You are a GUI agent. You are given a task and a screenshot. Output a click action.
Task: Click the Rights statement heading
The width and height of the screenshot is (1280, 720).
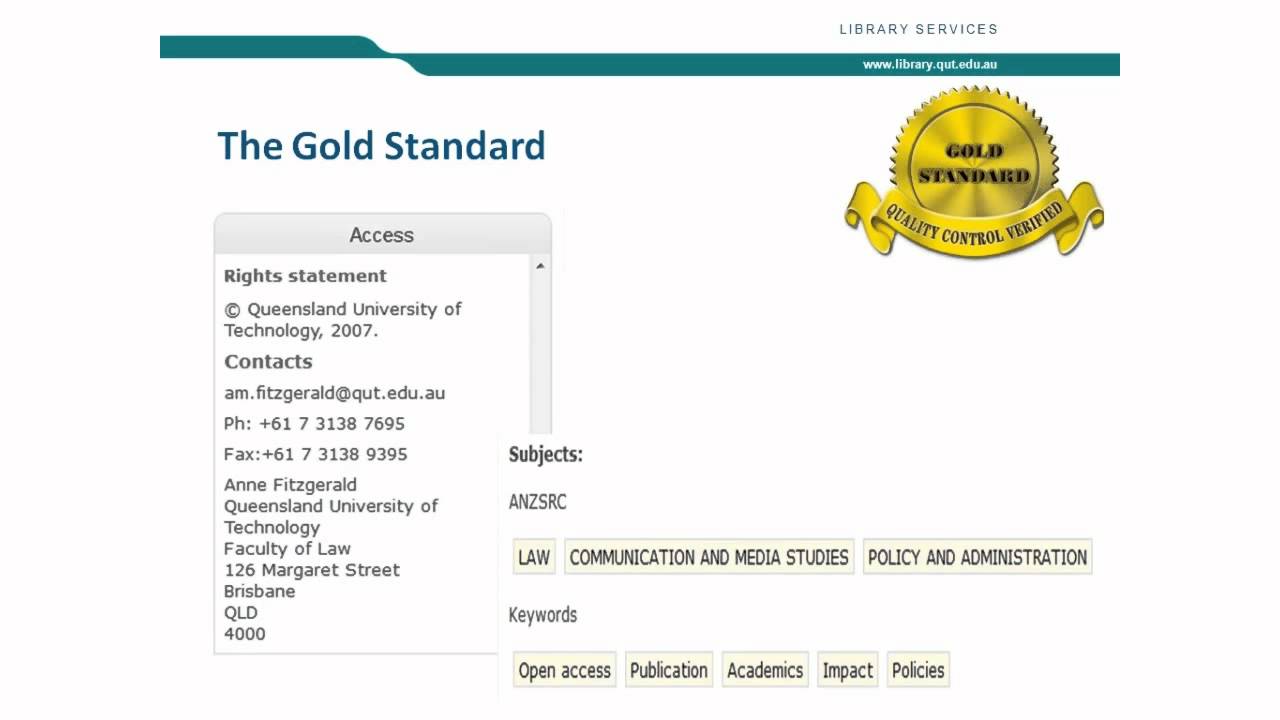305,276
